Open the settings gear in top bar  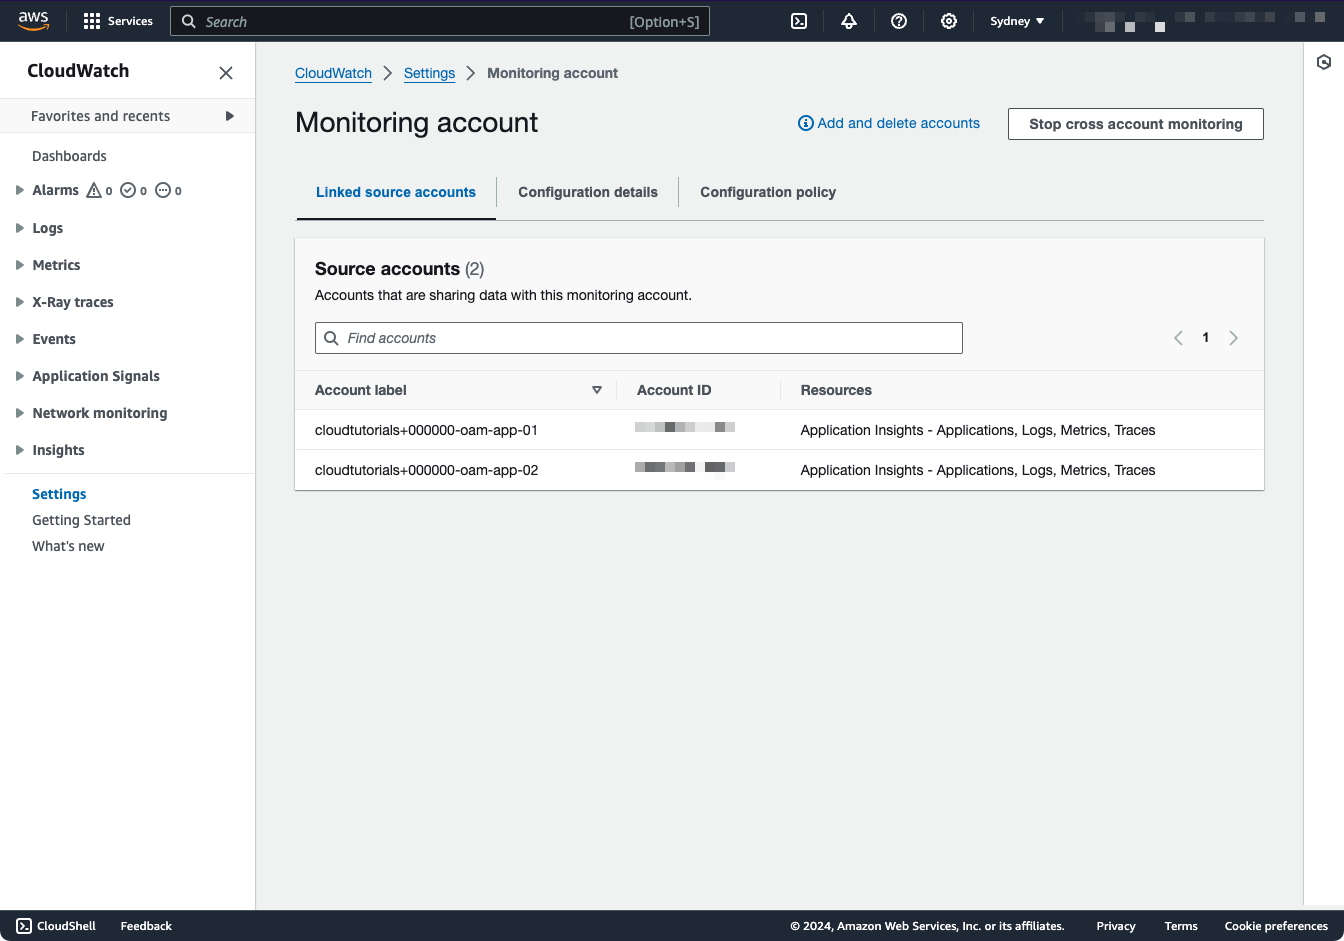click(949, 21)
